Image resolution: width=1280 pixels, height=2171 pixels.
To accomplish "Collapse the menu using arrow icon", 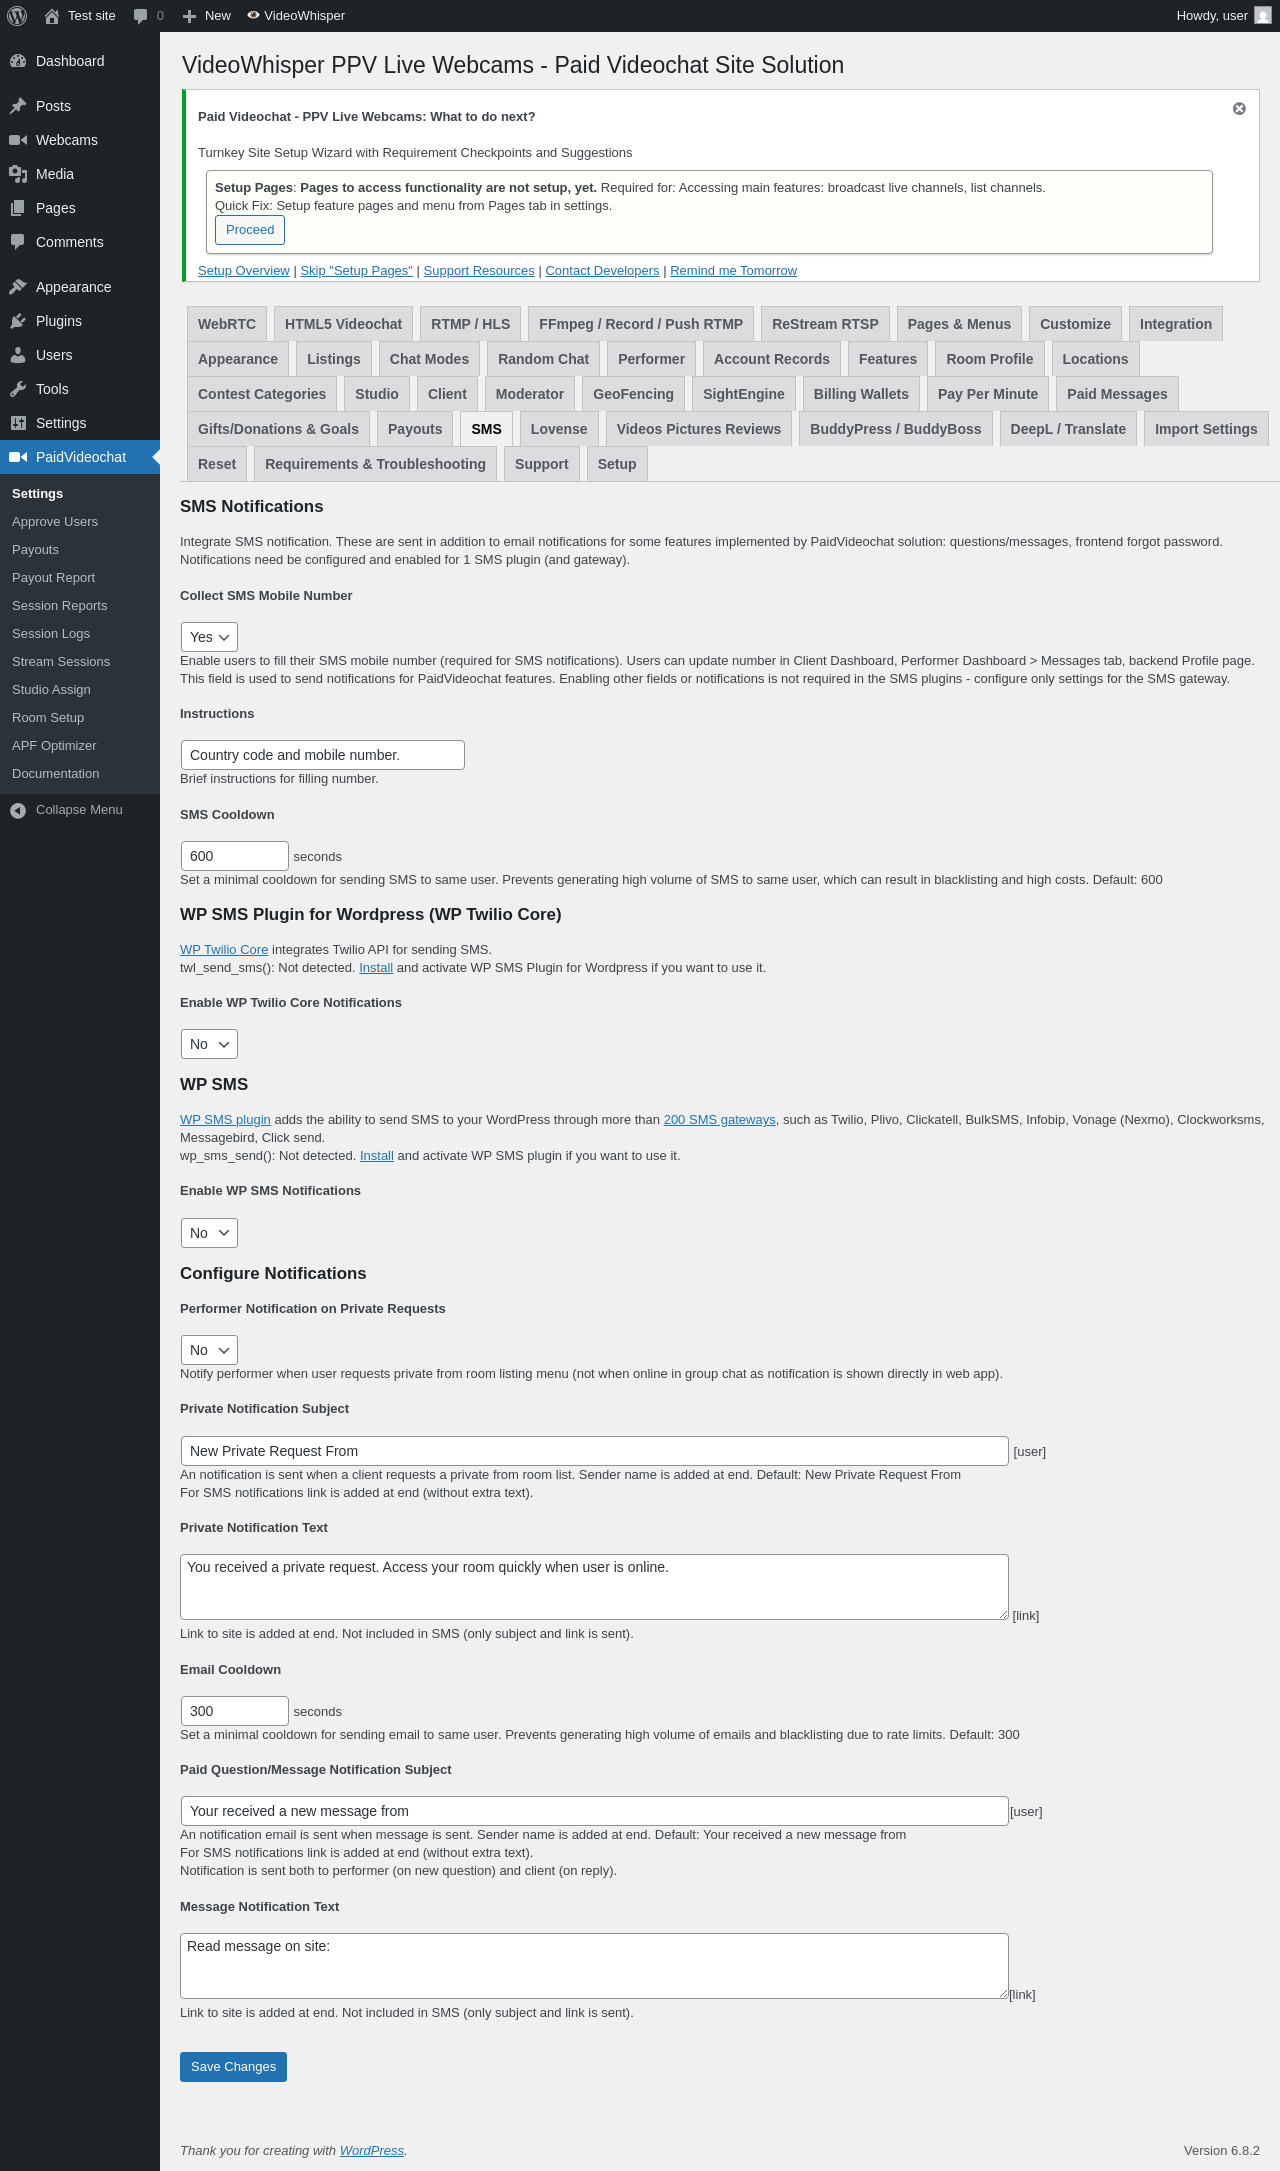I will click(x=18, y=810).
